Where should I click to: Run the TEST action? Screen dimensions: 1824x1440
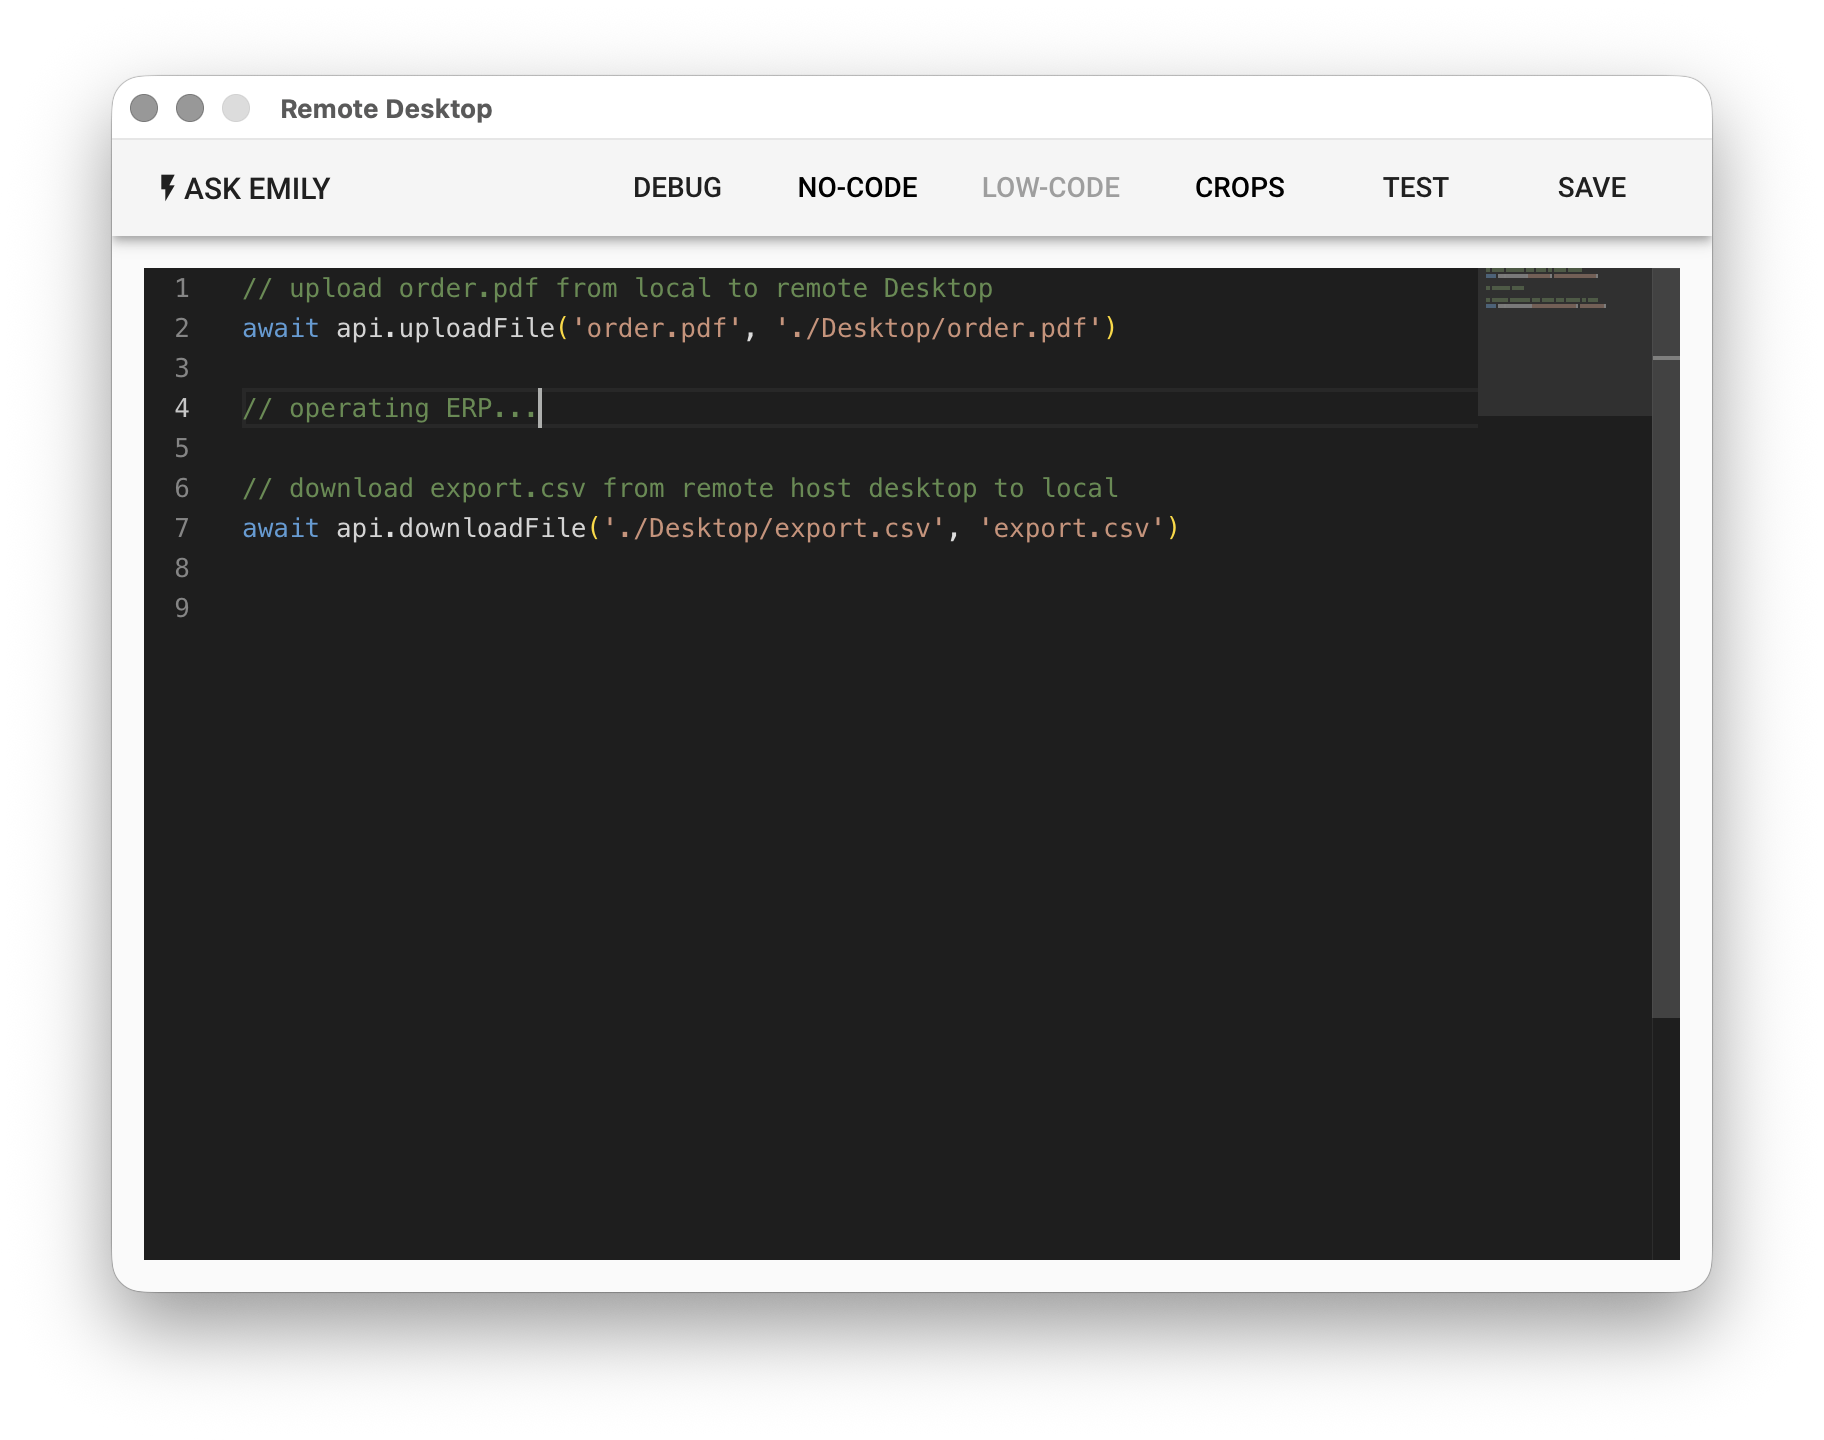(x=1415, y=188)
